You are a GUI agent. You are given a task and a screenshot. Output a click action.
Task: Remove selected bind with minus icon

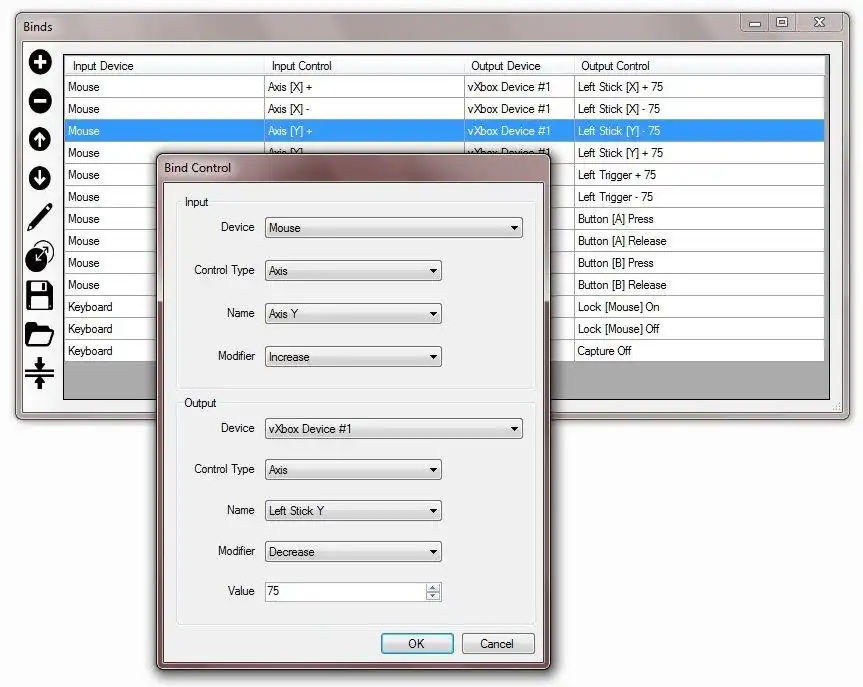(40, 101)
